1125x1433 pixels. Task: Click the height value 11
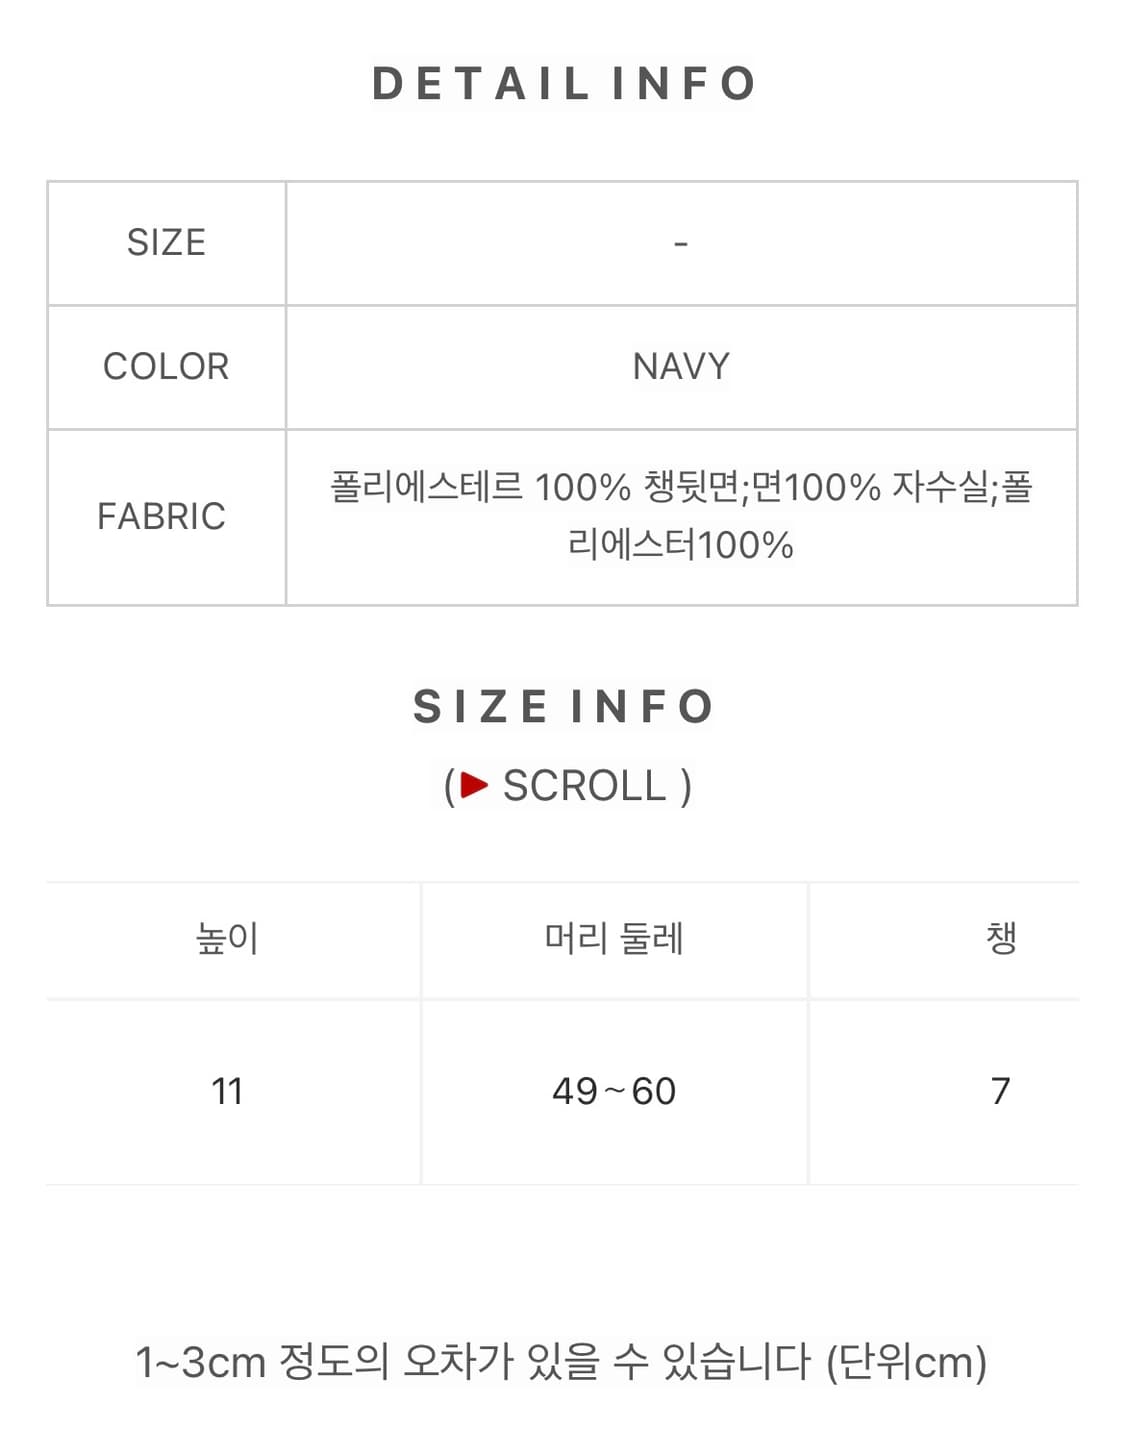coord(228,1091)
